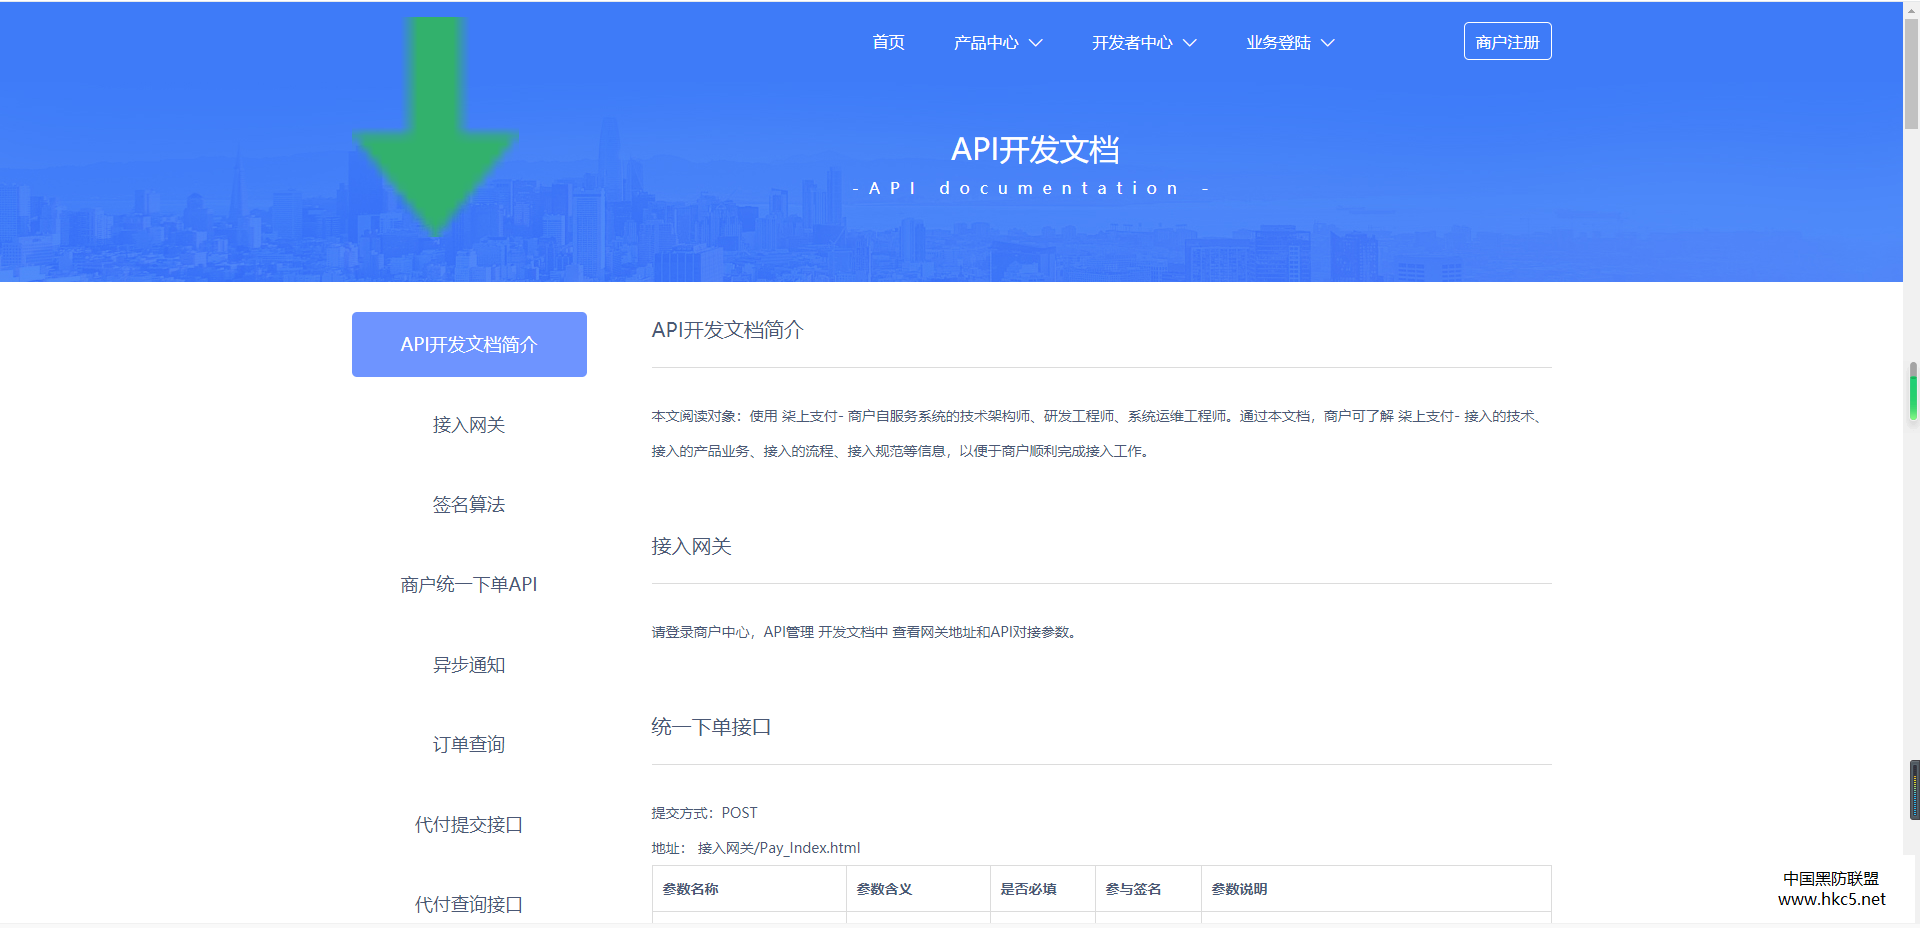
Task: Click the API开发文档简介 section heading
Action: pyautogui.click(x=727, y=330)
